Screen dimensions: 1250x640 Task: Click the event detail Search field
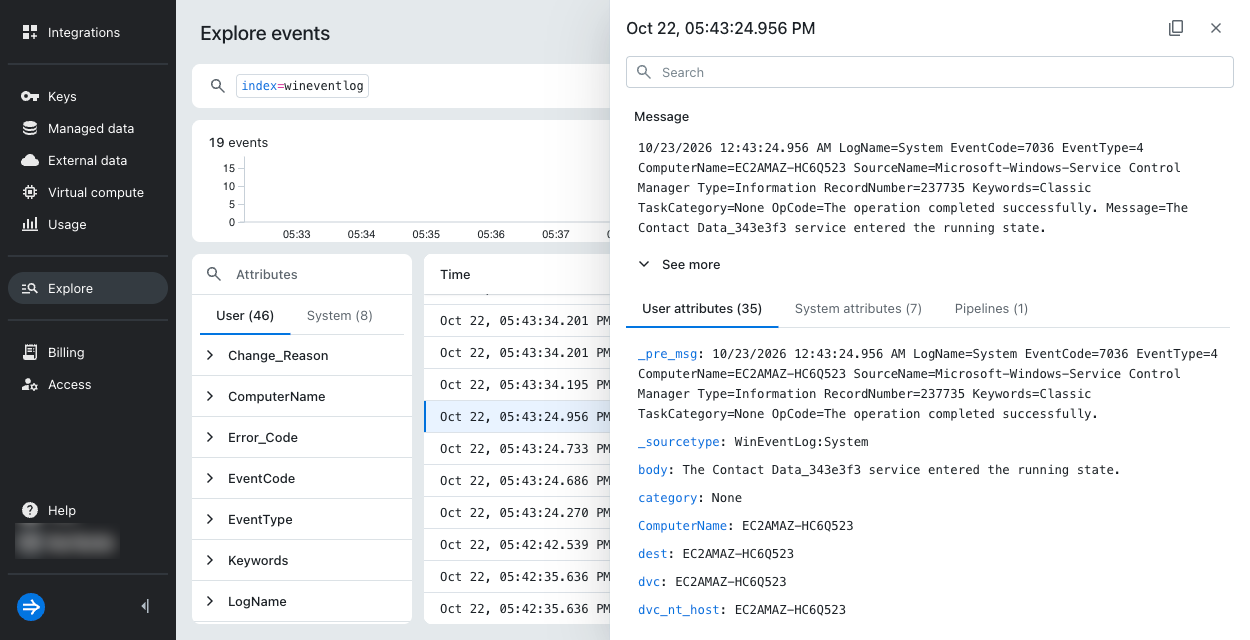tap(930, 72)
